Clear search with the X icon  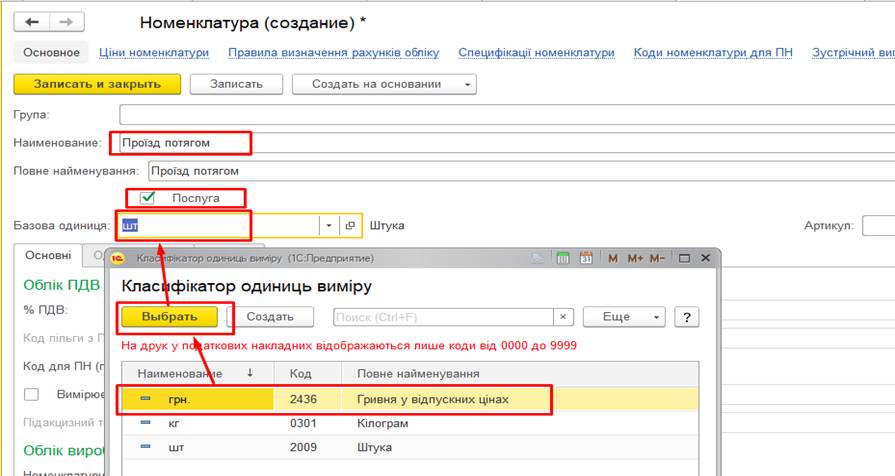tap(563, 317)
